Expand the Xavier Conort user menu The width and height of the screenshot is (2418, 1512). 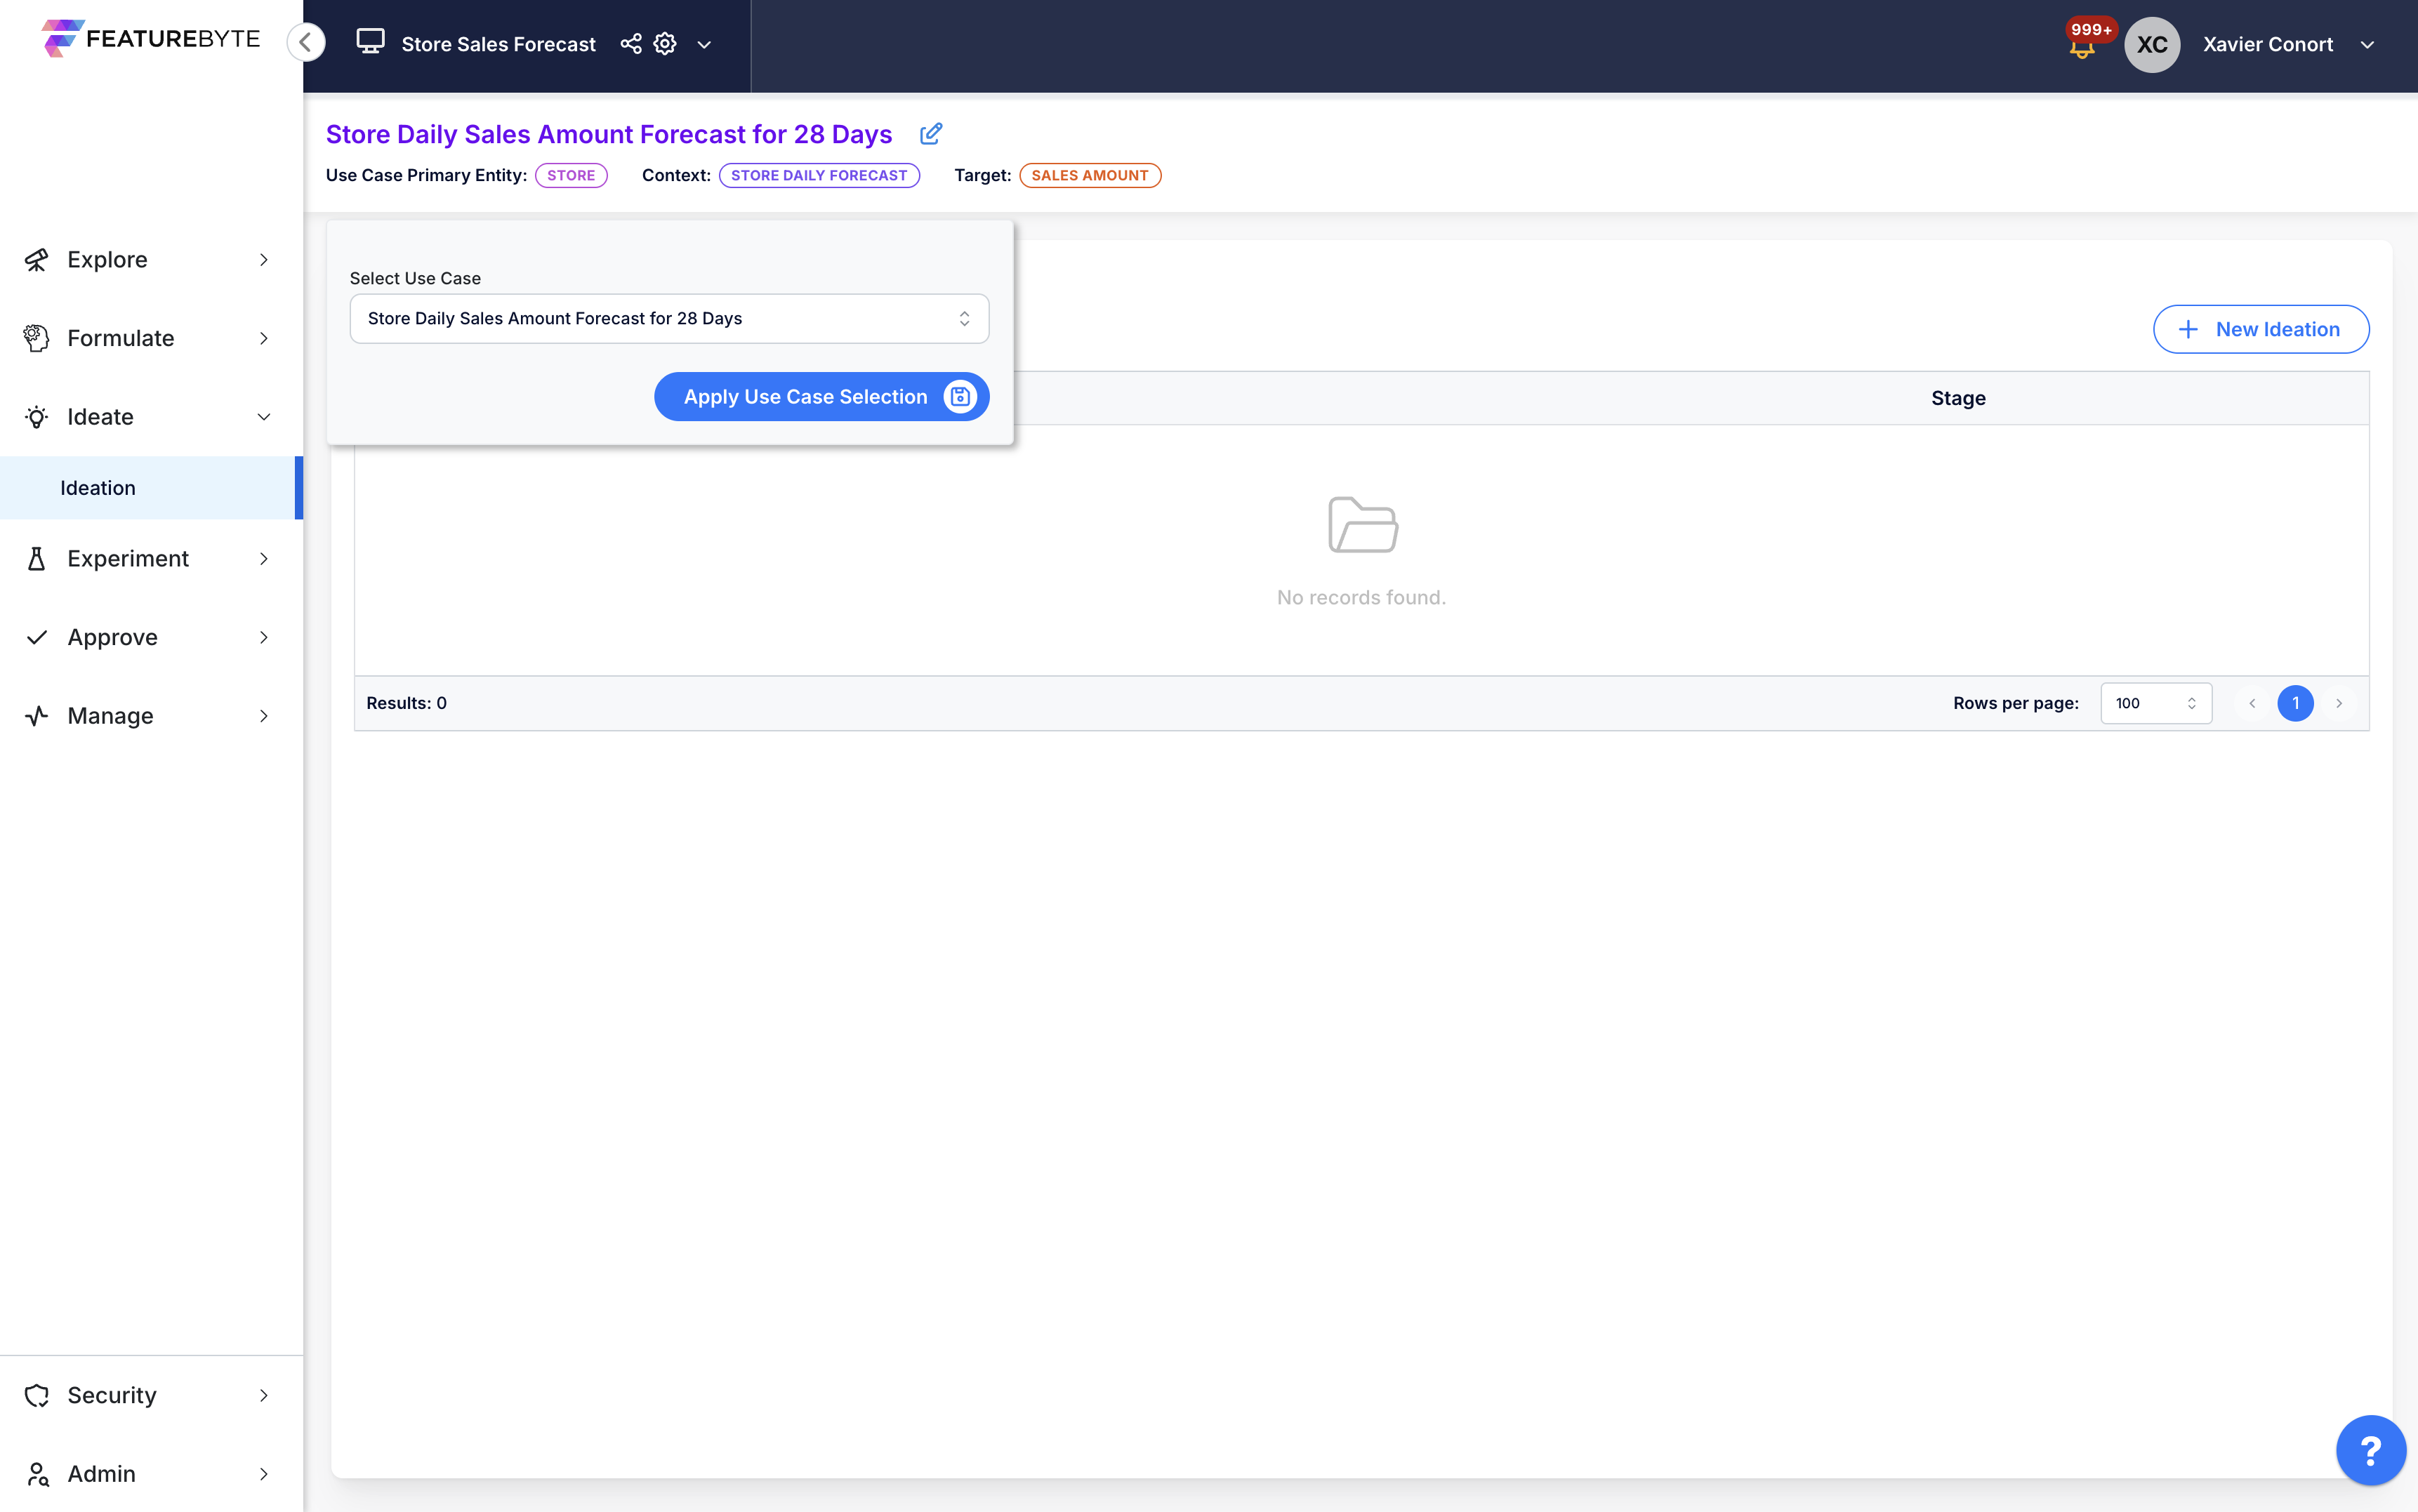[x=2366, y=44]
